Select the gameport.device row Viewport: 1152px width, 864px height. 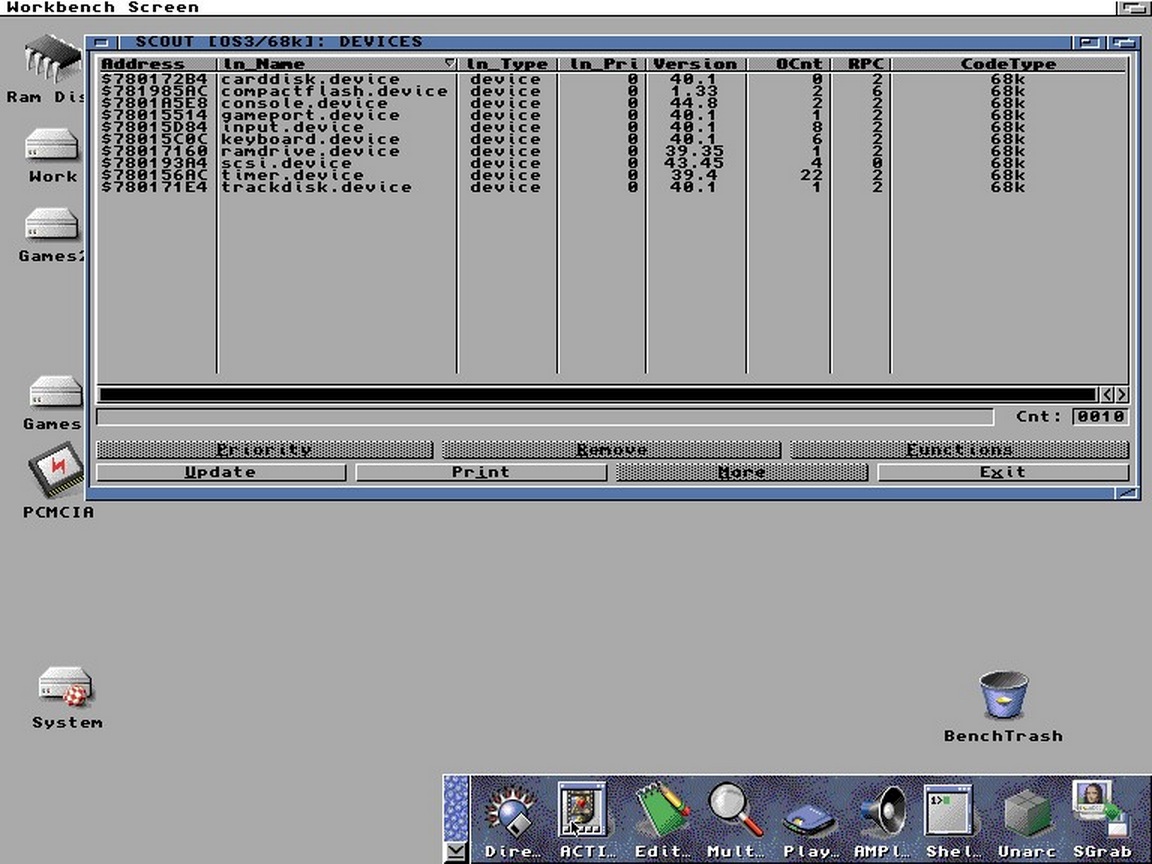pyautogui.click(x=611, y=115)
